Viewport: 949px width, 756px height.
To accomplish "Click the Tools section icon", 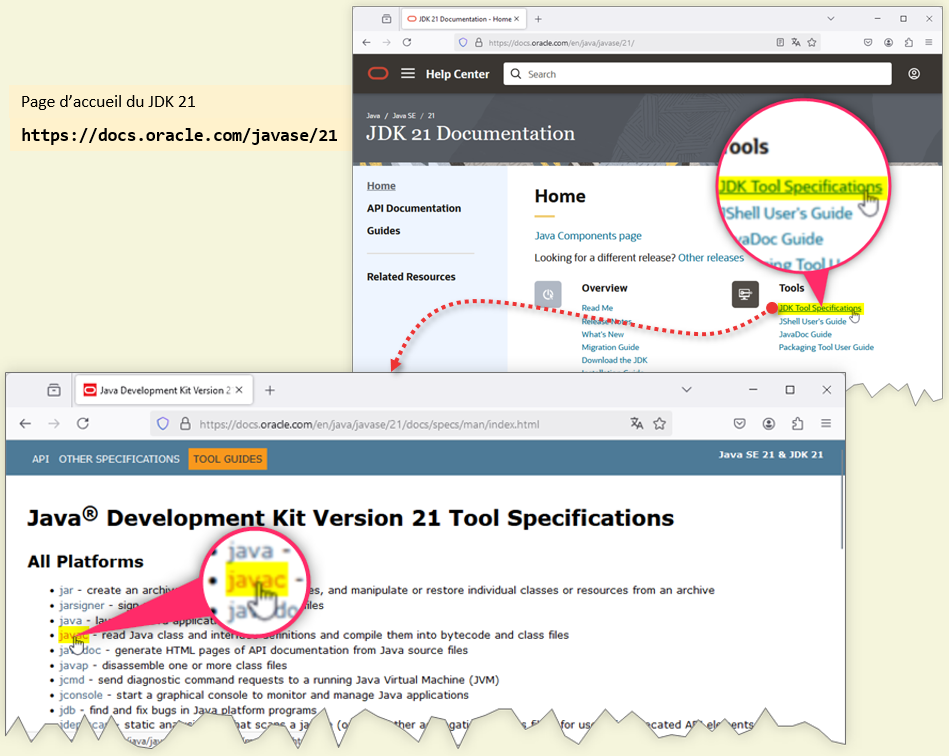I will (745, 294).
